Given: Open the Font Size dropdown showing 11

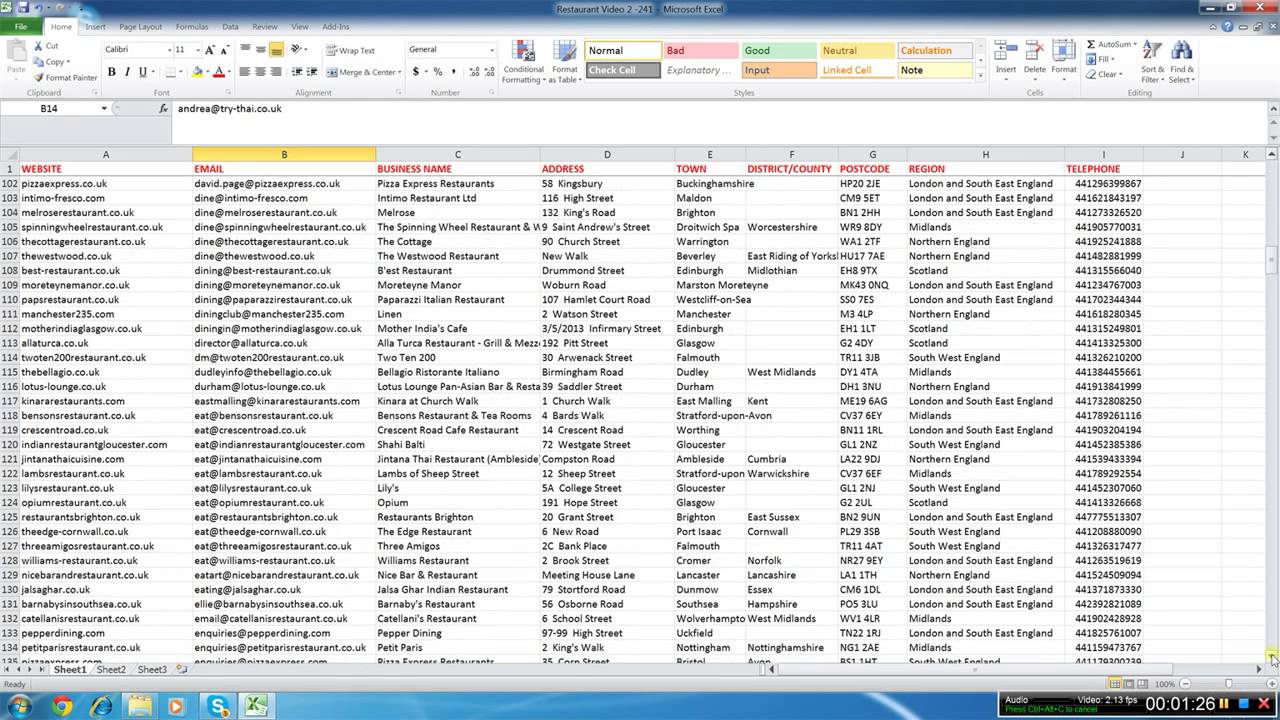Looking at the screenshot, I should click(x=197, y=50).
